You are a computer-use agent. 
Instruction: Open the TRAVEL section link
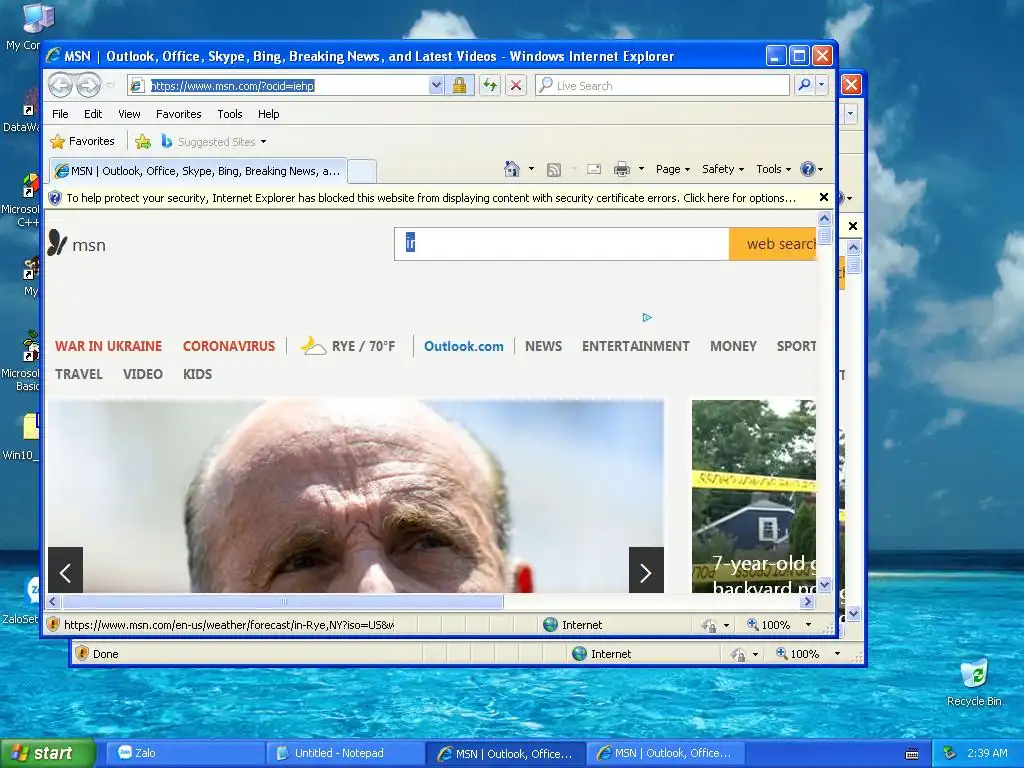(x=79, y=374)
